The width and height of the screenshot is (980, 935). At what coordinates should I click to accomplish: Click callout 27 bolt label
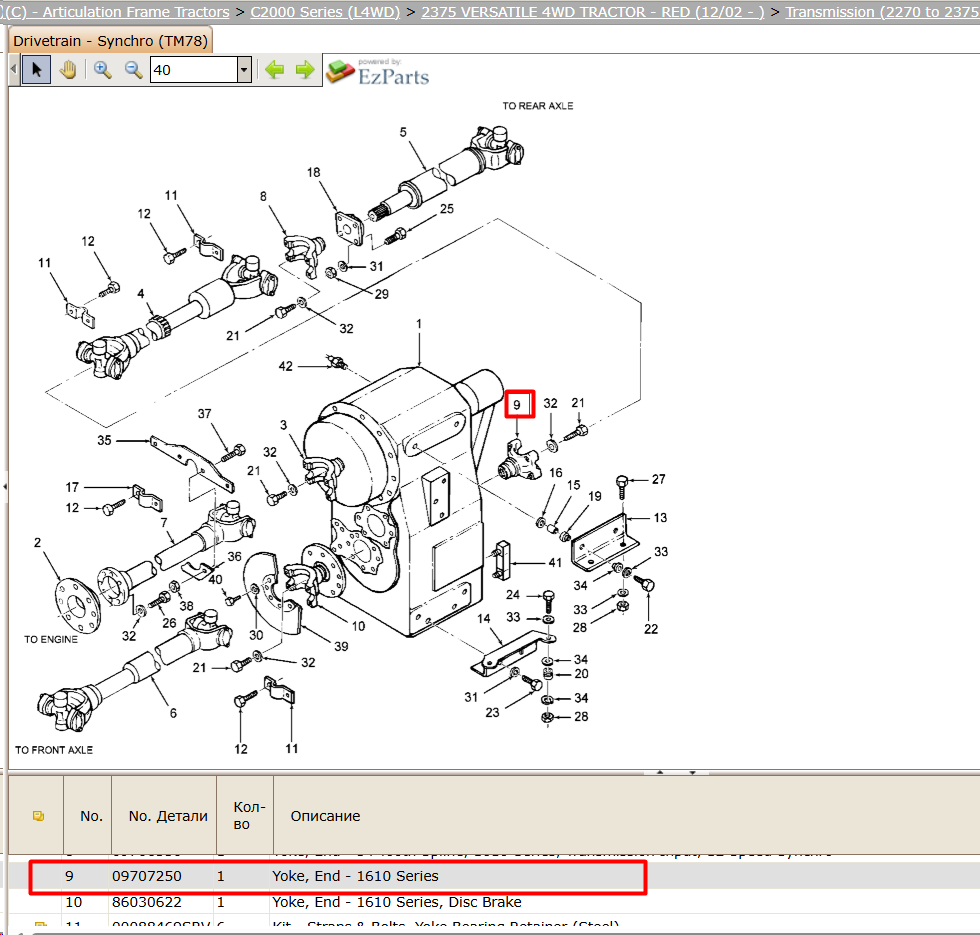coord(659,479)
